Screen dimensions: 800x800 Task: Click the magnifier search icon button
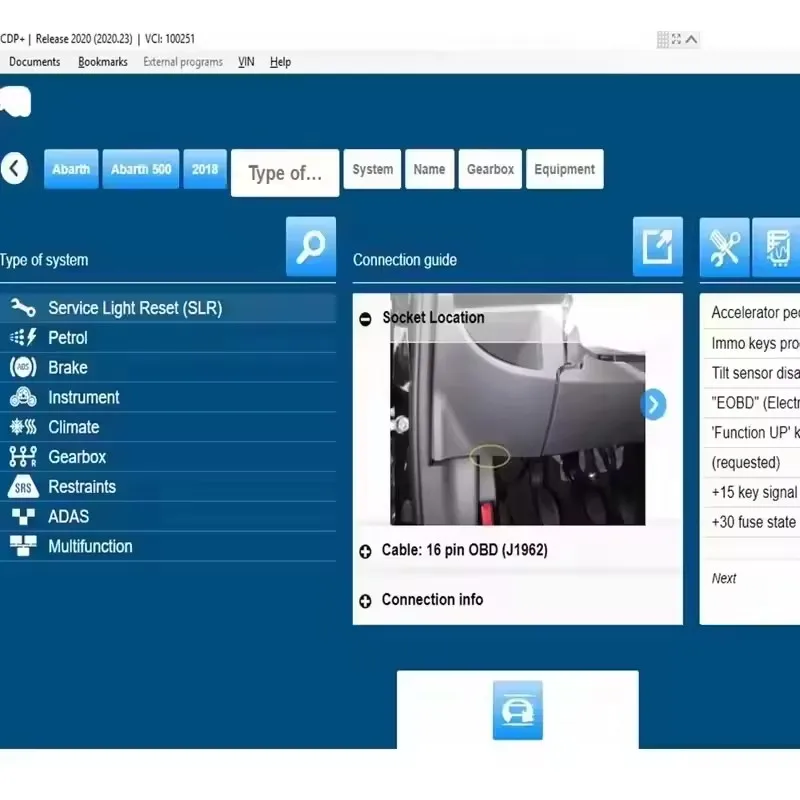pyautogui.click(x=311, y=246)
